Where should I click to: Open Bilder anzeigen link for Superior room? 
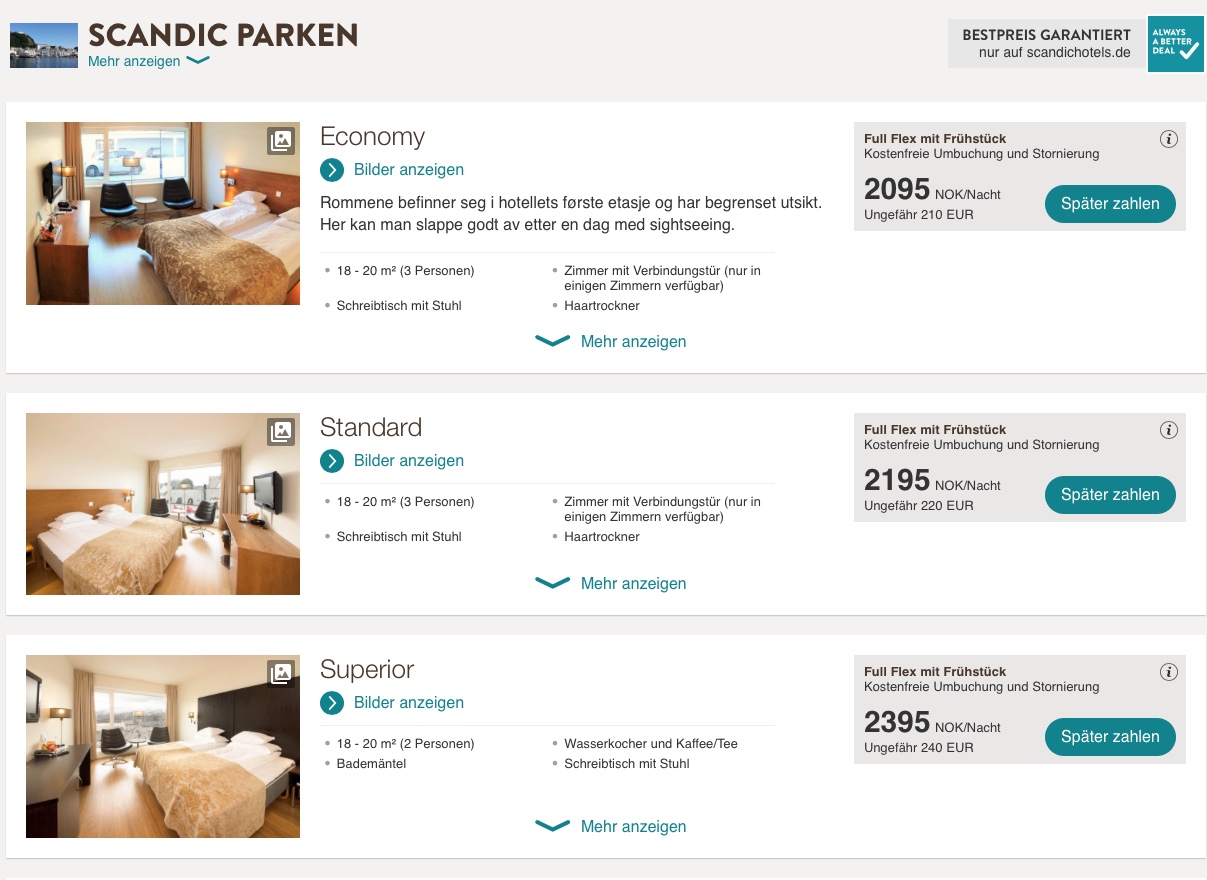pyautogui.click(x=408, y=703)
